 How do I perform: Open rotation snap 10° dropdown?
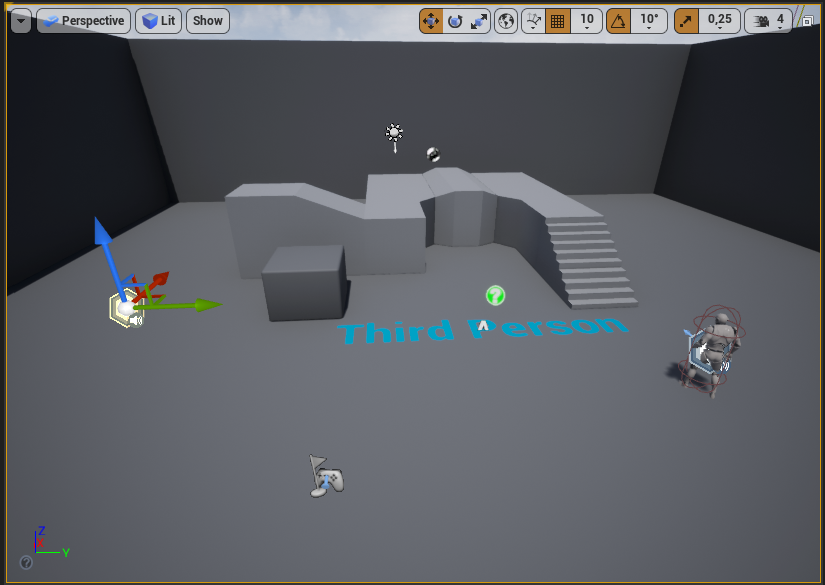pyautogui.click(x=649, y=22)
